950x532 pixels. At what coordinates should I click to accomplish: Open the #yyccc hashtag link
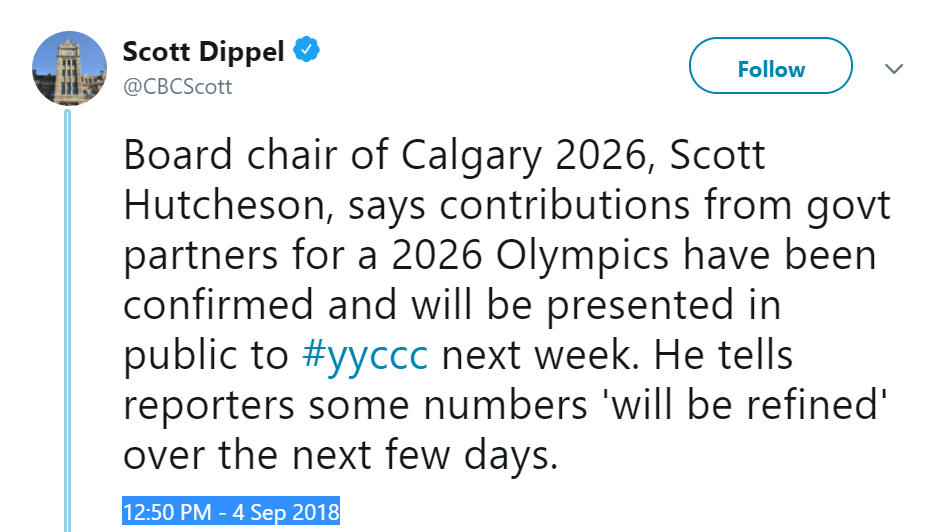pyautogui.click(x=364, y=356)
